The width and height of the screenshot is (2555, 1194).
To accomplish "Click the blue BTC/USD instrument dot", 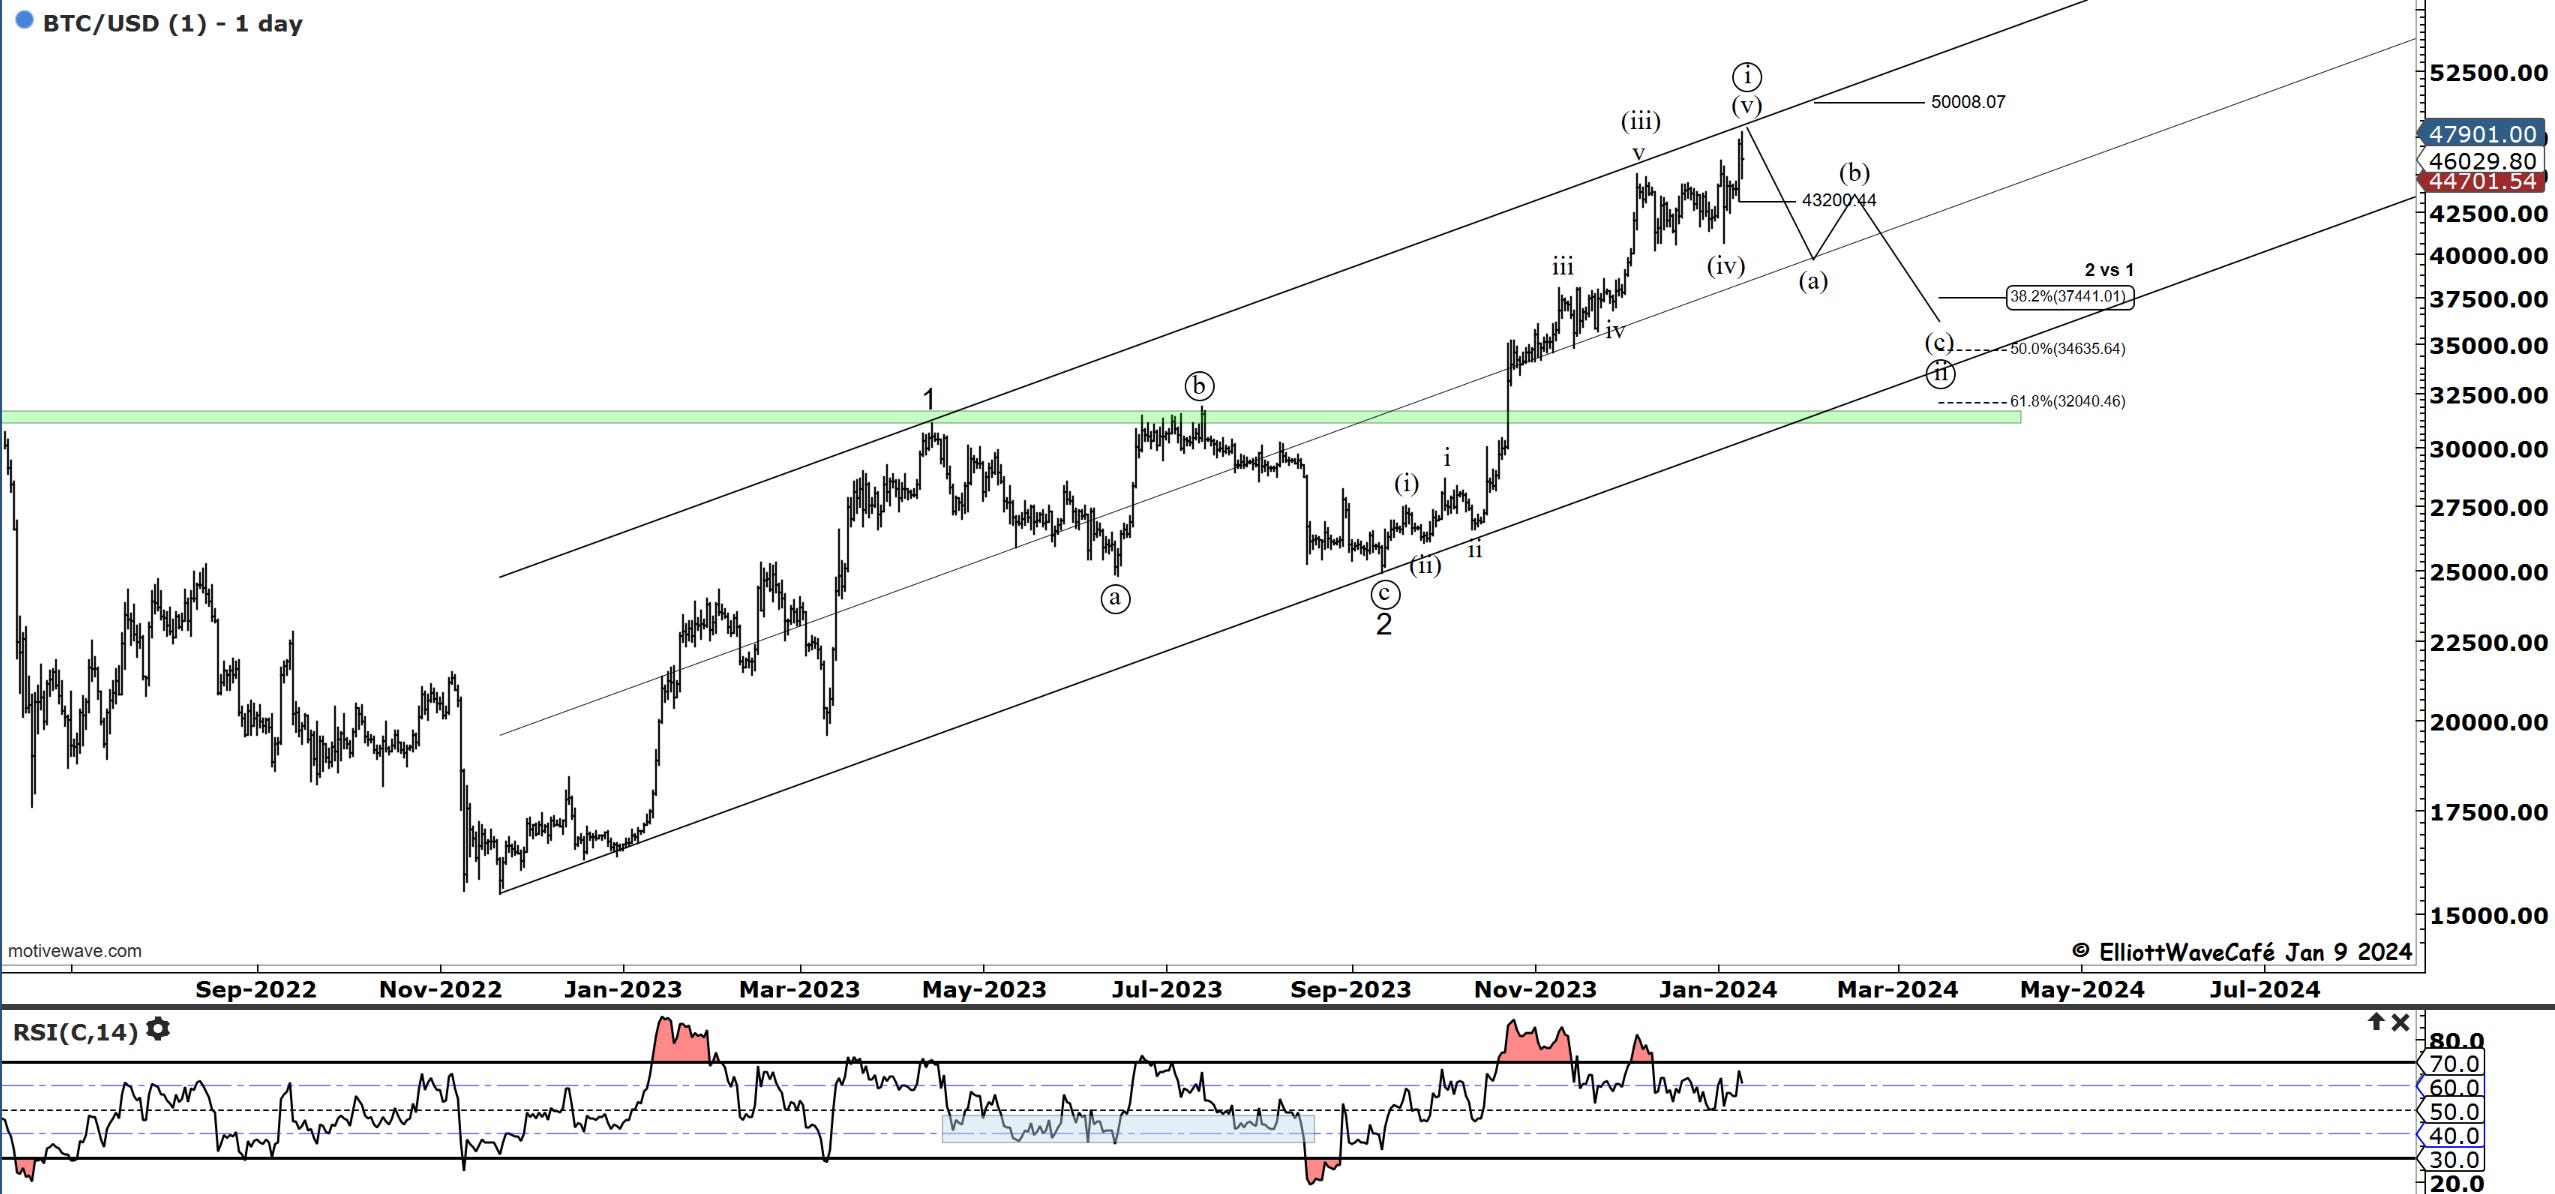I will tap(24, 20).
